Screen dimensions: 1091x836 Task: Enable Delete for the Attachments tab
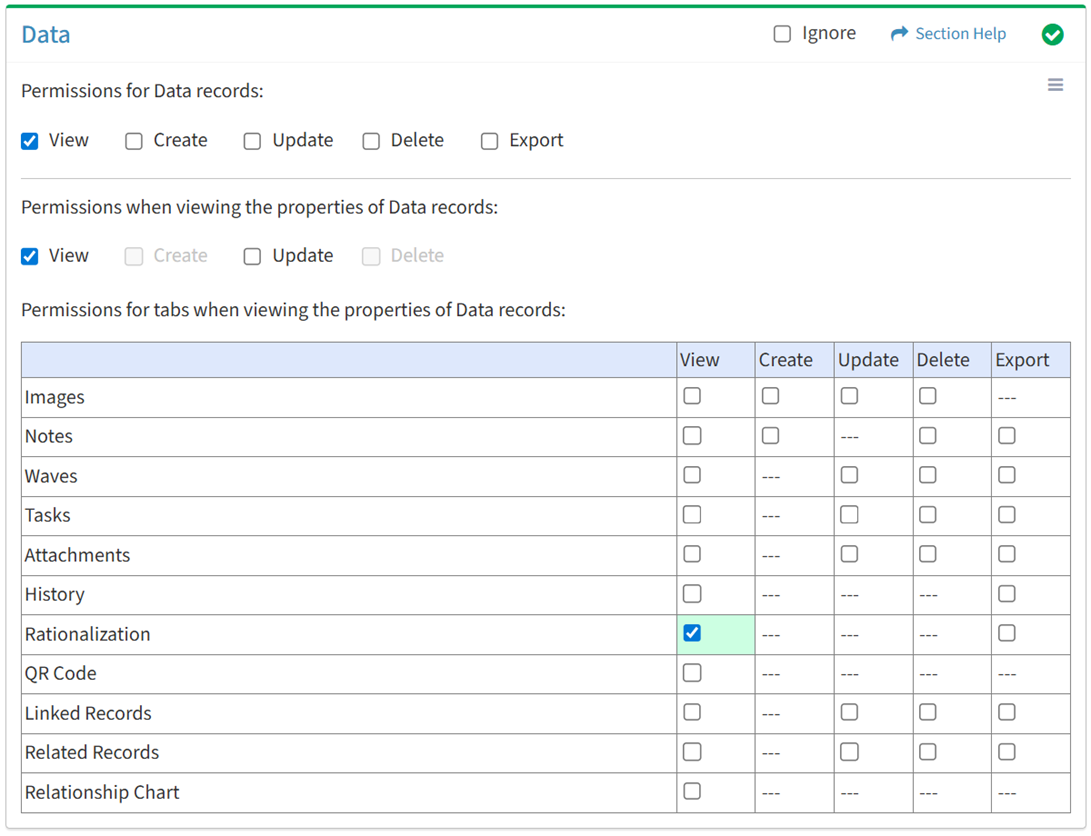tap(928, 554)
